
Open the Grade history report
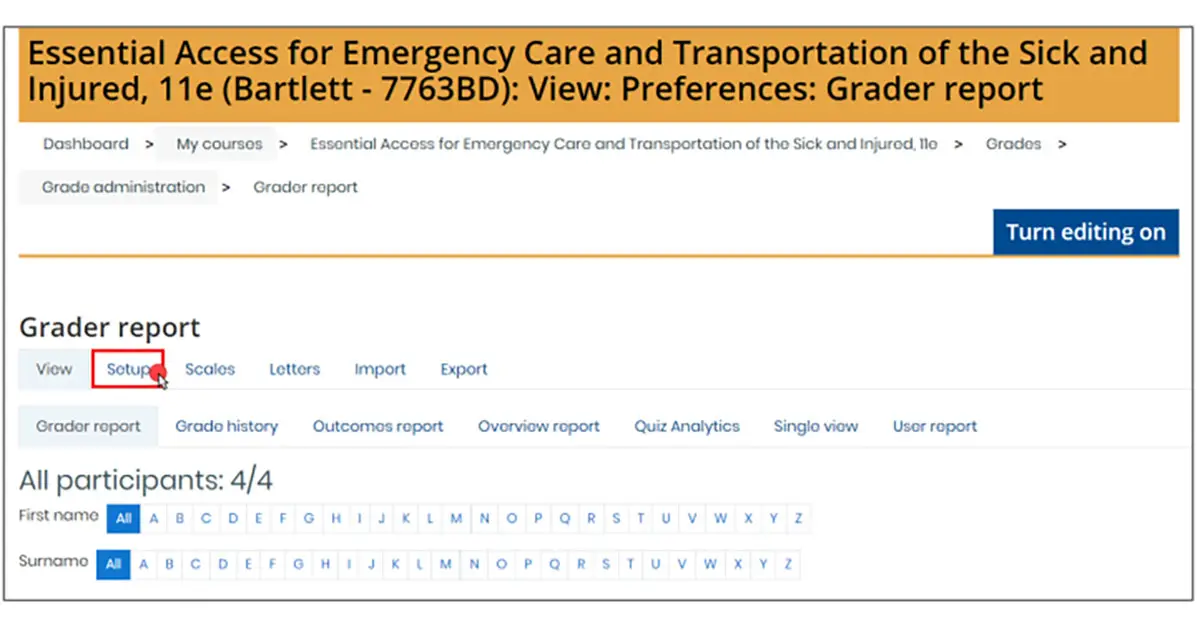(226, 426)
